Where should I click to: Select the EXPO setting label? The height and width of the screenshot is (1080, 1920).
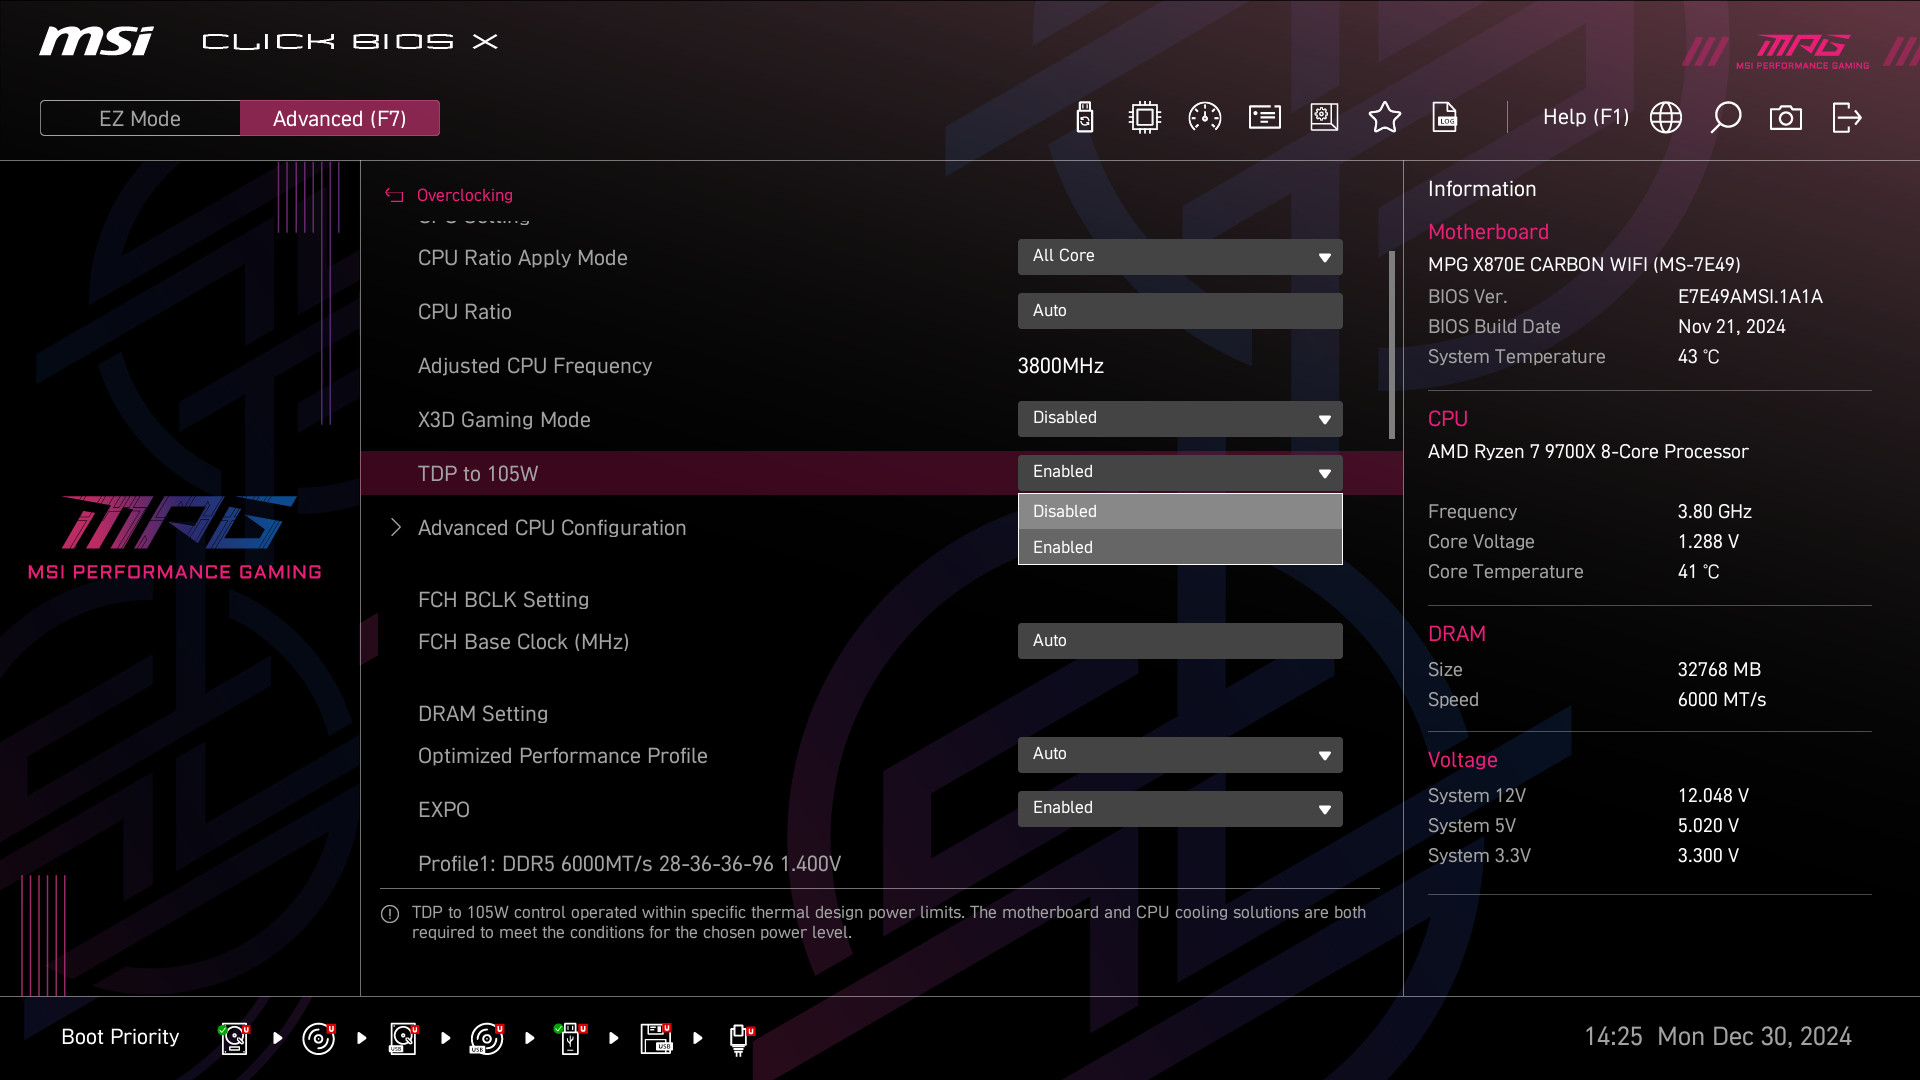[444, 810]
